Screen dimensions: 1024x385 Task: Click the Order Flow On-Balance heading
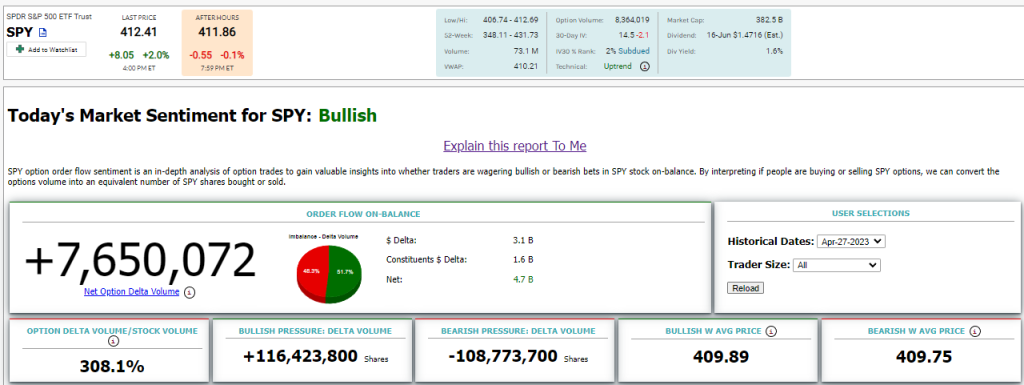(x=364, y=213)
